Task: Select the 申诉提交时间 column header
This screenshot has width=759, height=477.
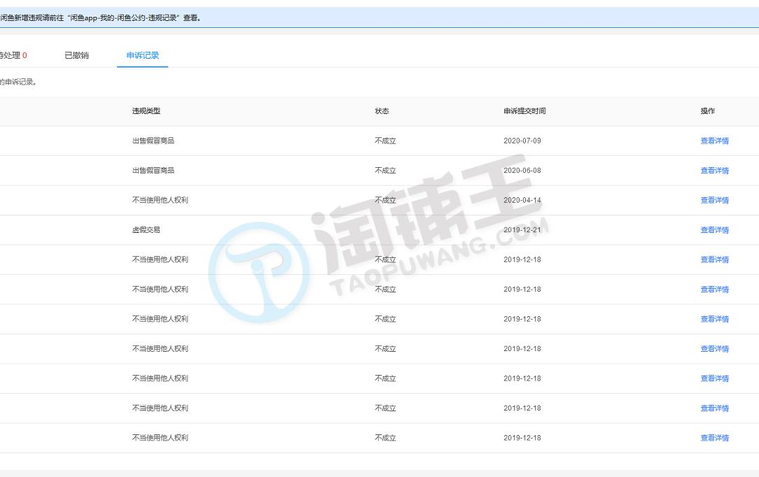Action: [524, 111]
